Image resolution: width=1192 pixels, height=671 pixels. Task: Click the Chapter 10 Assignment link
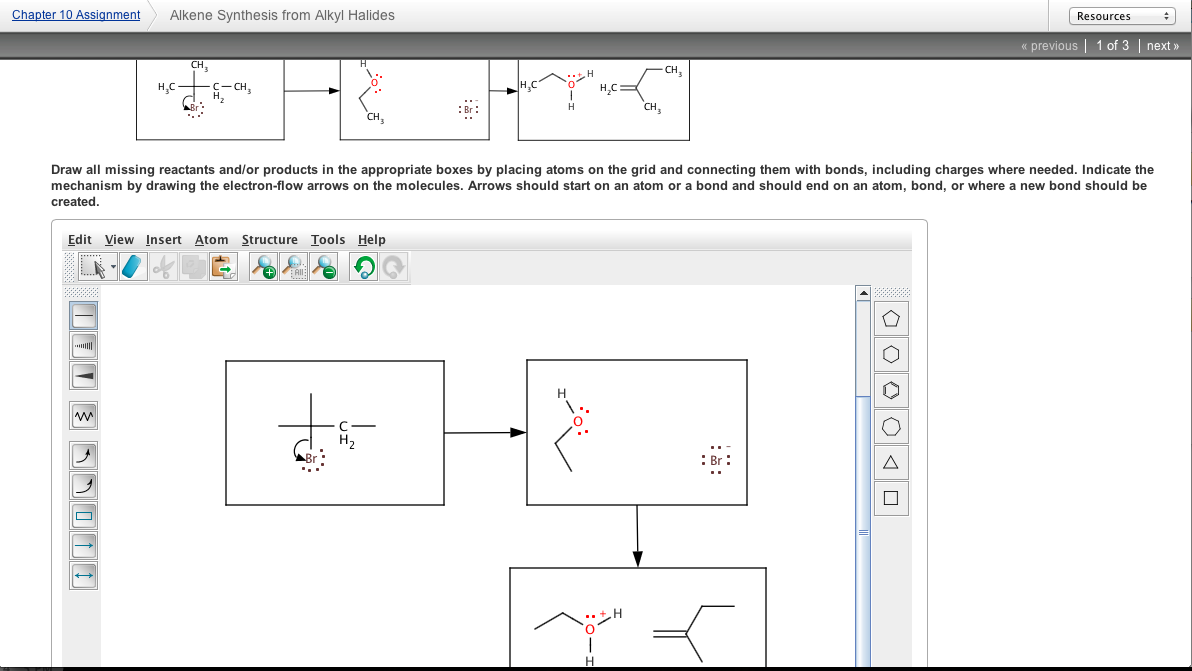pos(76,14)
